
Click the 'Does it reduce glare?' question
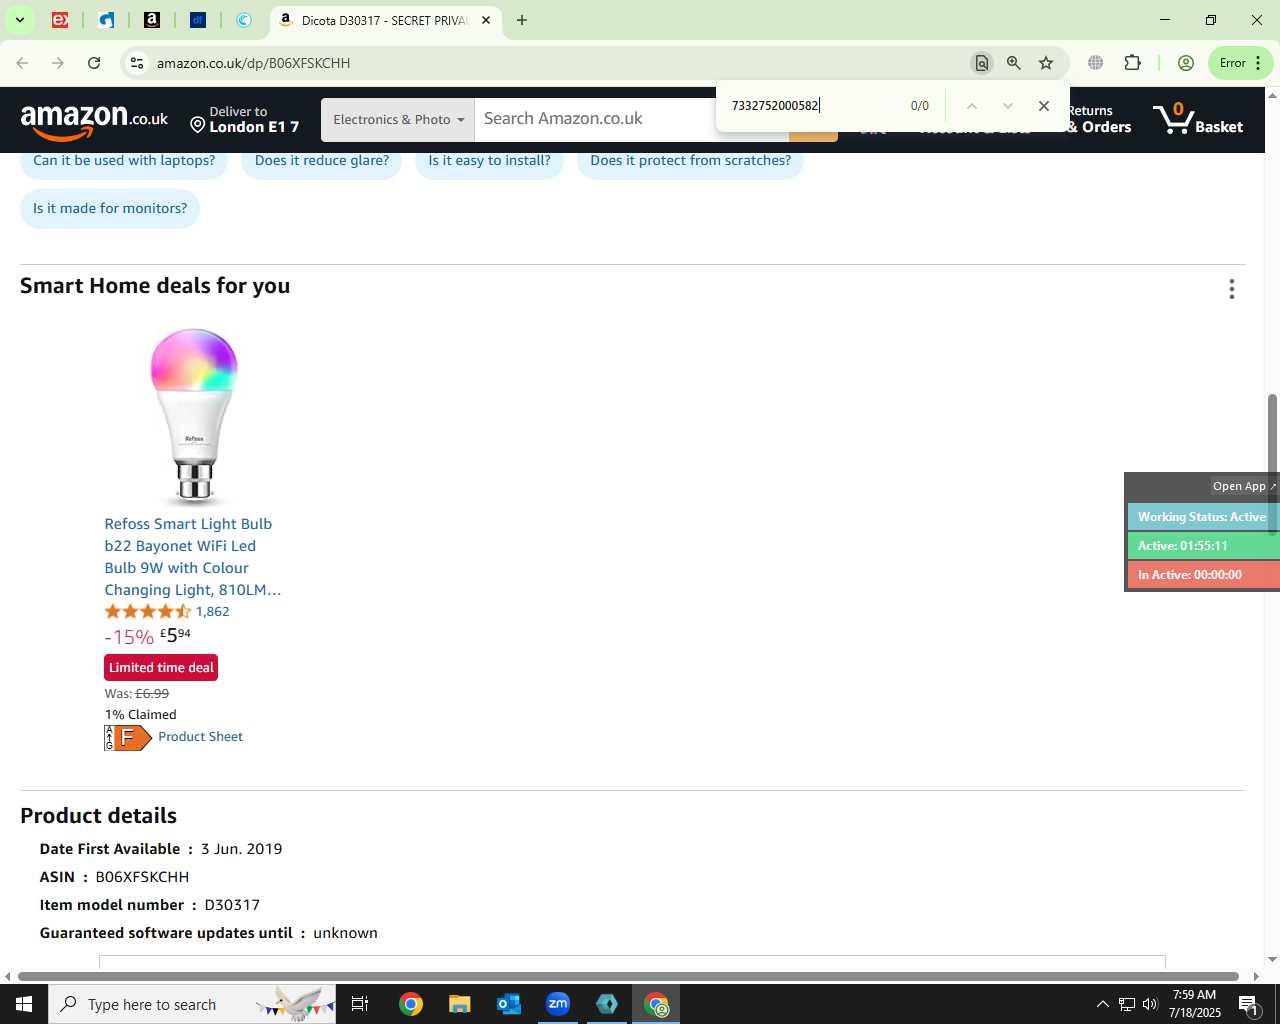tap(322, 160)
